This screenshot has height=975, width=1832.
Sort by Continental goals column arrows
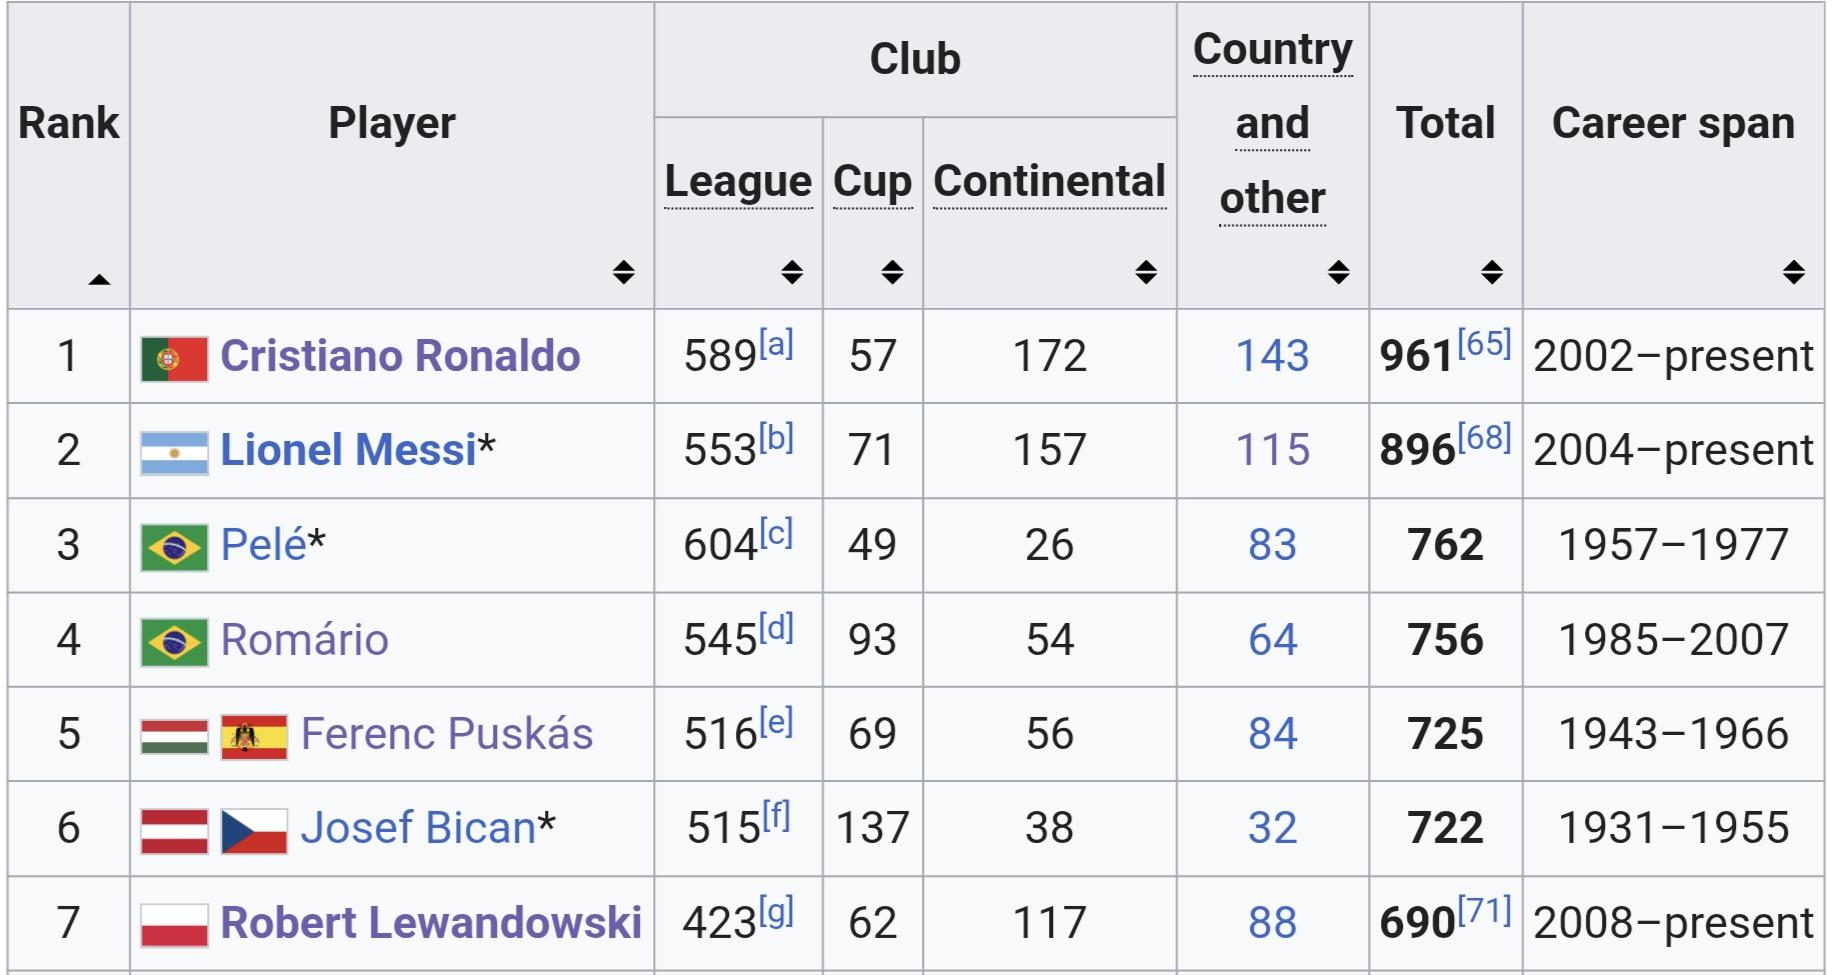(x=1146, y=272)
